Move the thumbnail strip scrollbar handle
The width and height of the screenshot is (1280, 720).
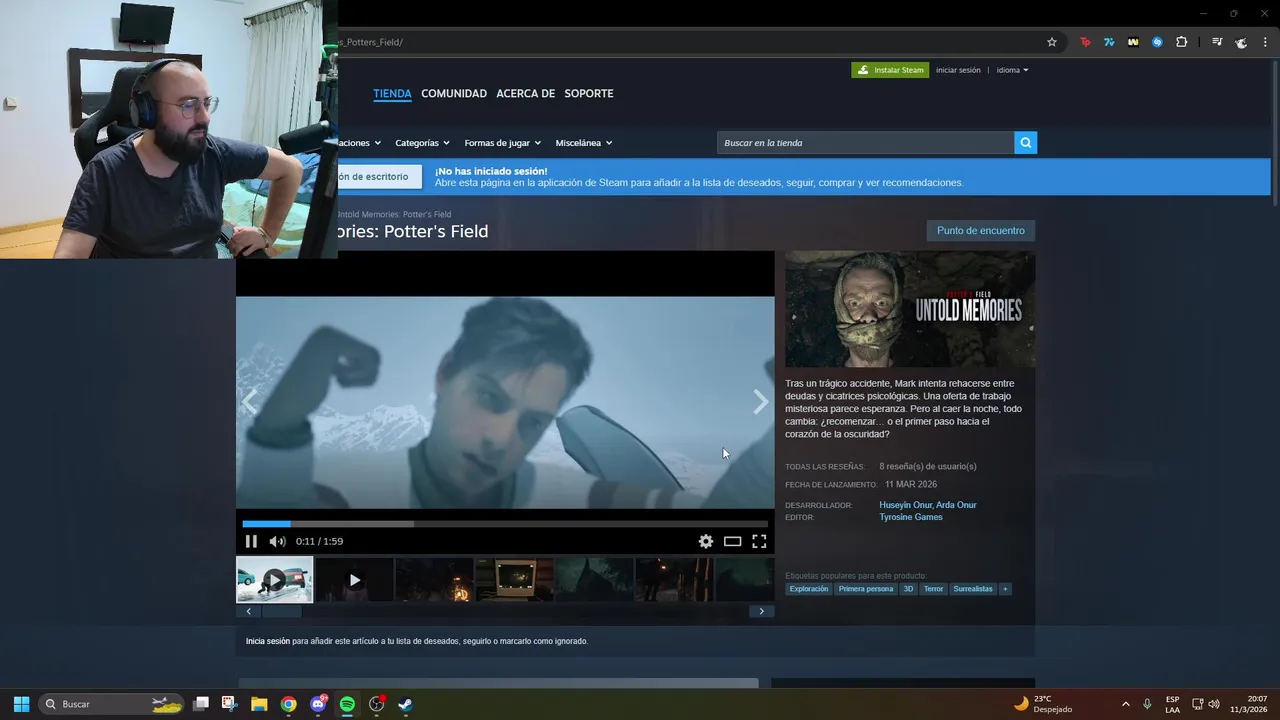coord(281,611)
